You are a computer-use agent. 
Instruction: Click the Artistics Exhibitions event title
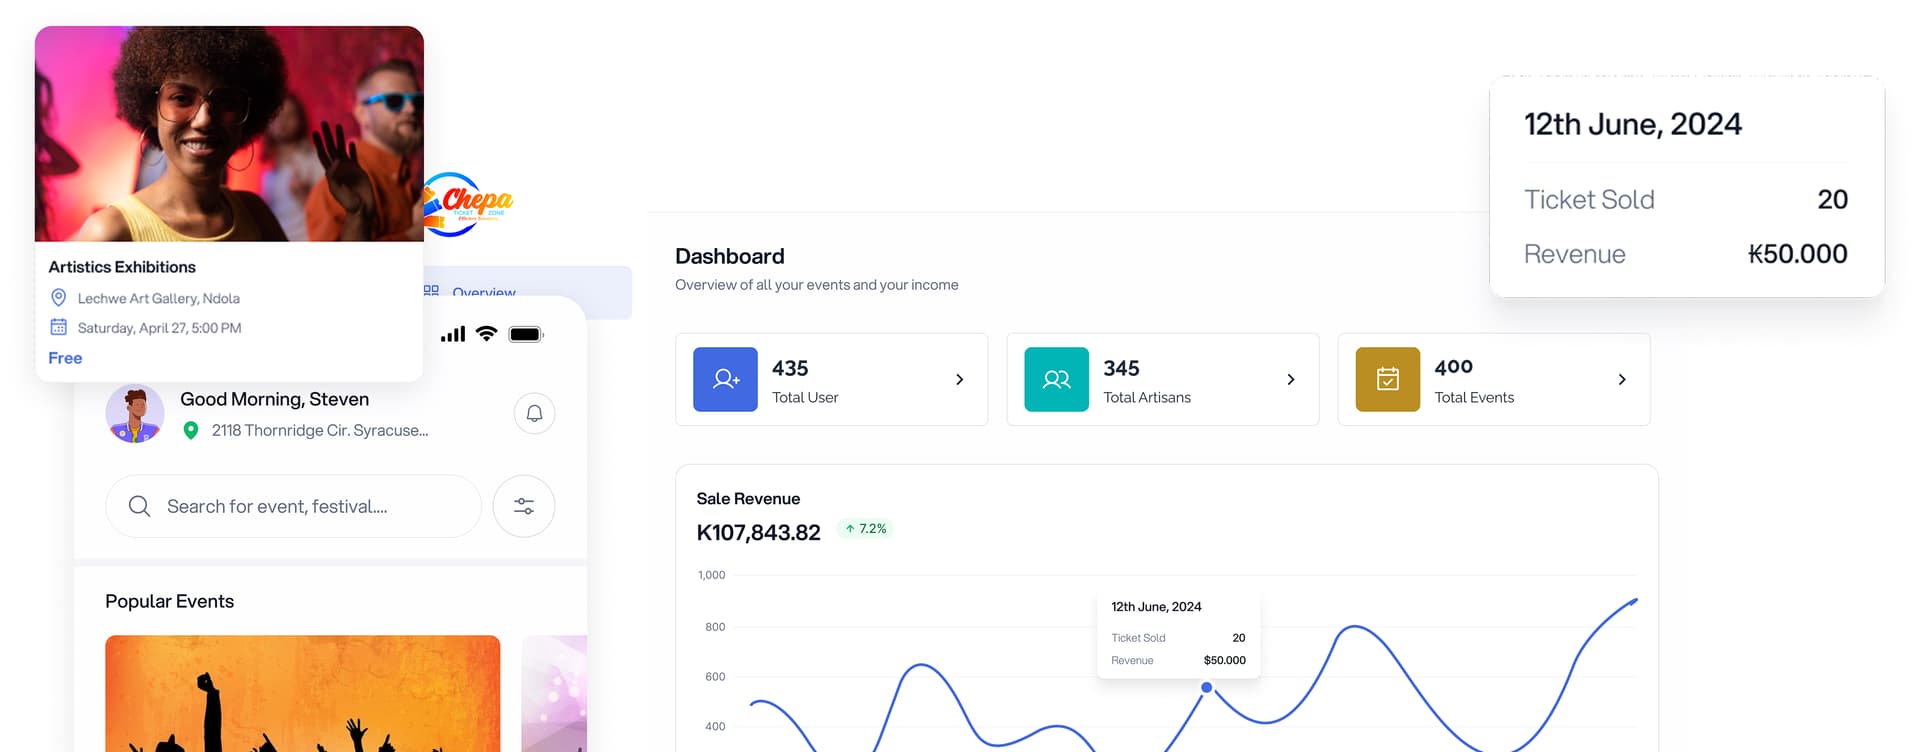click(122, 267)
